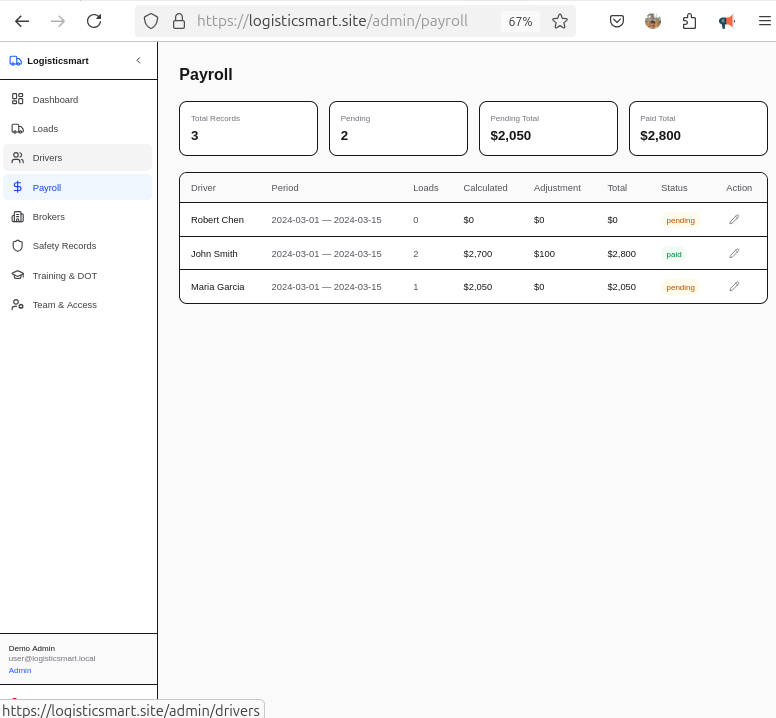Click user@logisticsmart.local email text
The image size is (776, 718).
coord(51,659)
